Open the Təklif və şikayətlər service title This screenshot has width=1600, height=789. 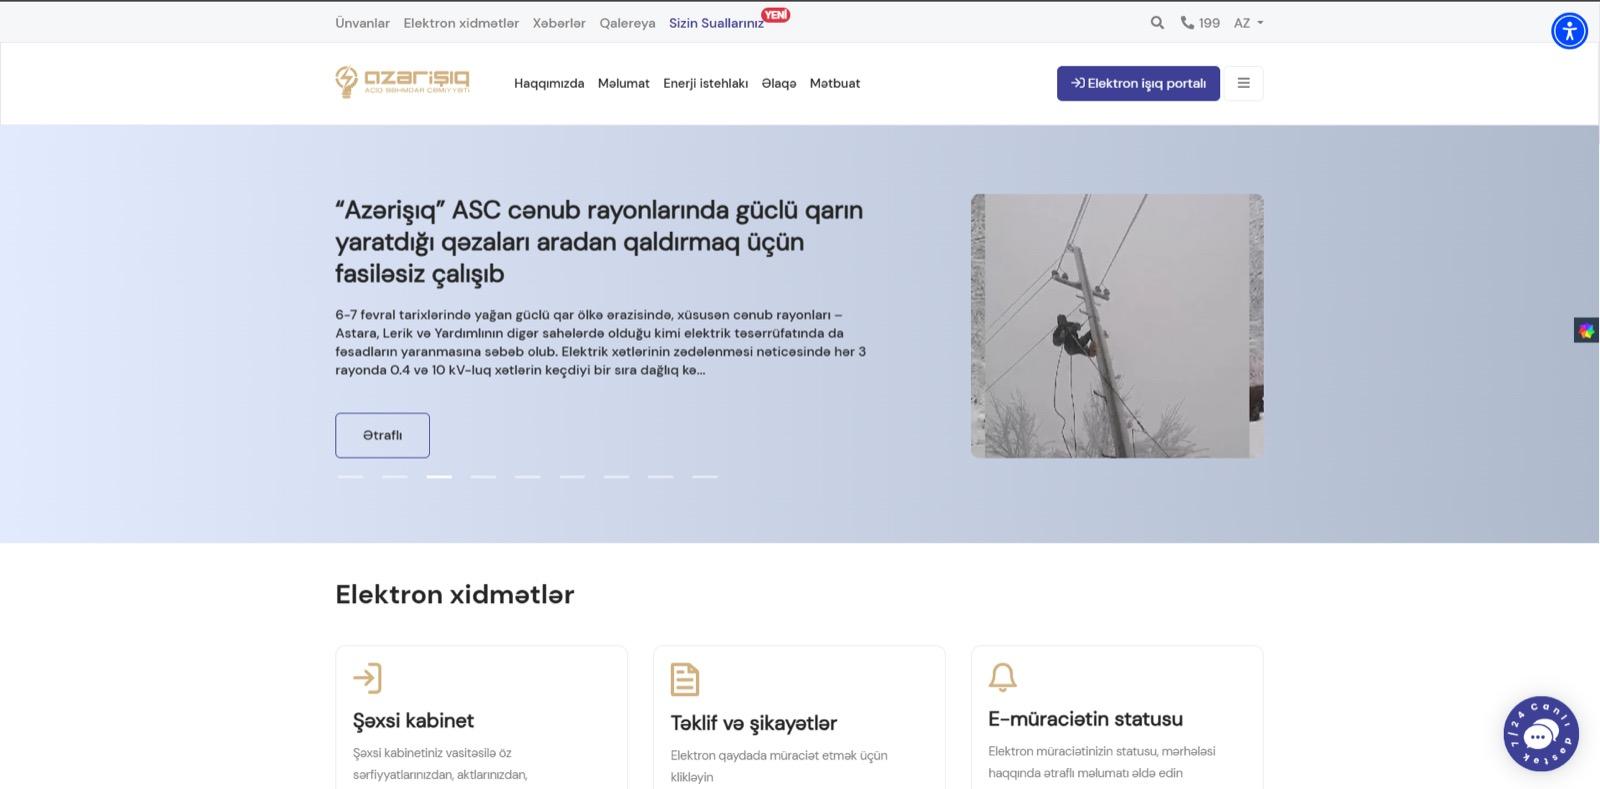tap(754, 723)
